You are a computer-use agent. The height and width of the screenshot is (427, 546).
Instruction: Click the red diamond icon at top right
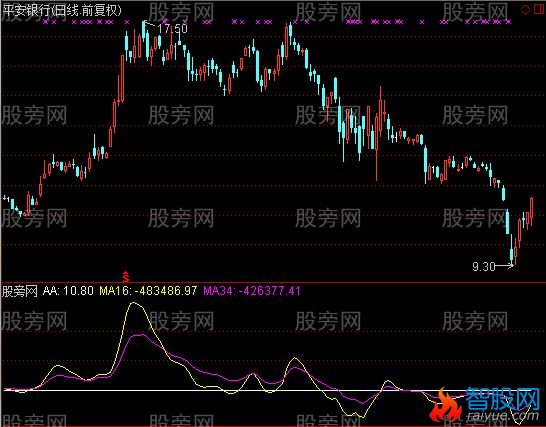tap(525, 10)
